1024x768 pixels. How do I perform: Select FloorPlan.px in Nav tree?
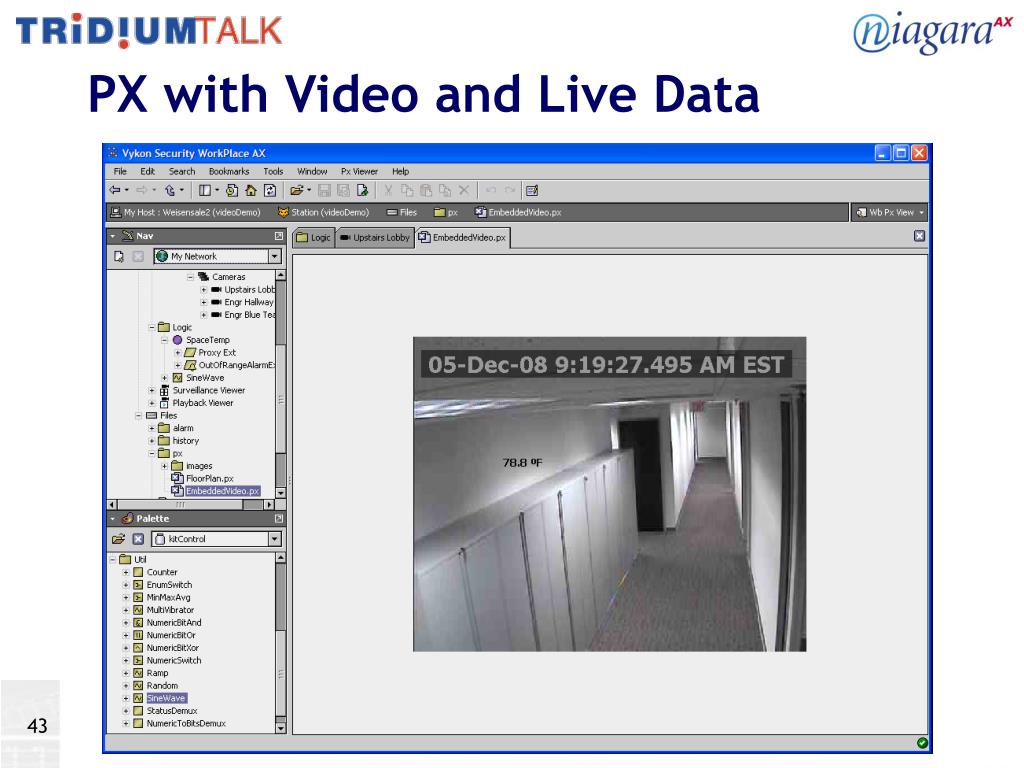click(x=202, y=479)
